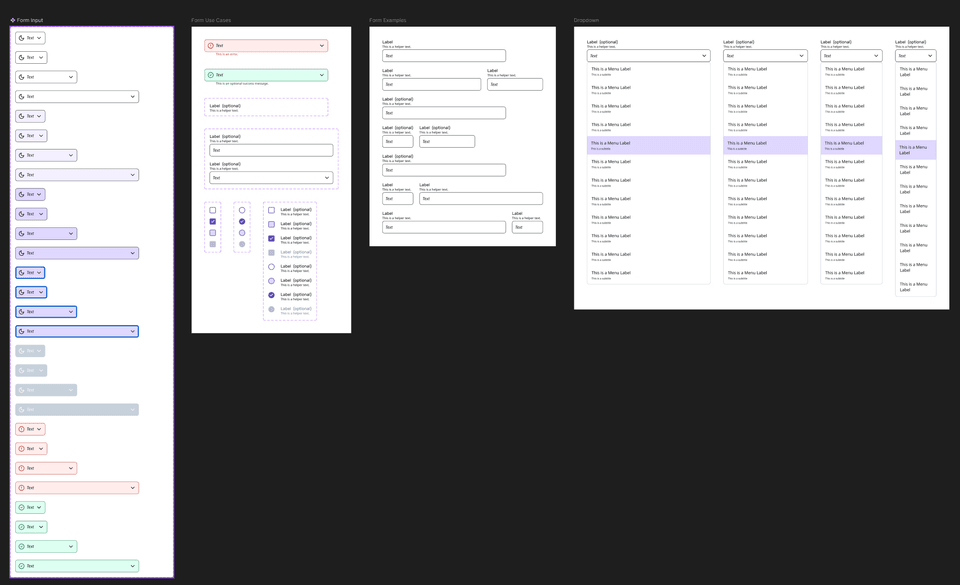Choose first menu label in the narrowest dropdown list
This screenshot has height=585, width=960.
915,71
